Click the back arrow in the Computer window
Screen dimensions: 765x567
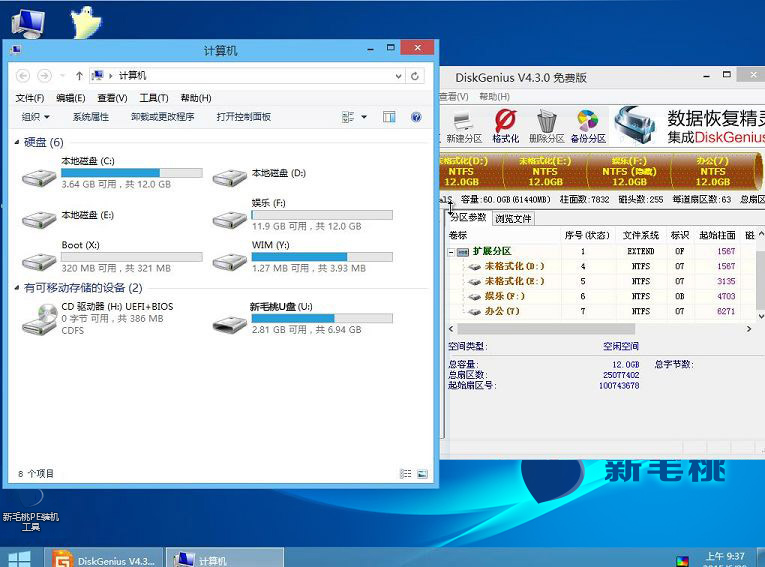[23, 76]
